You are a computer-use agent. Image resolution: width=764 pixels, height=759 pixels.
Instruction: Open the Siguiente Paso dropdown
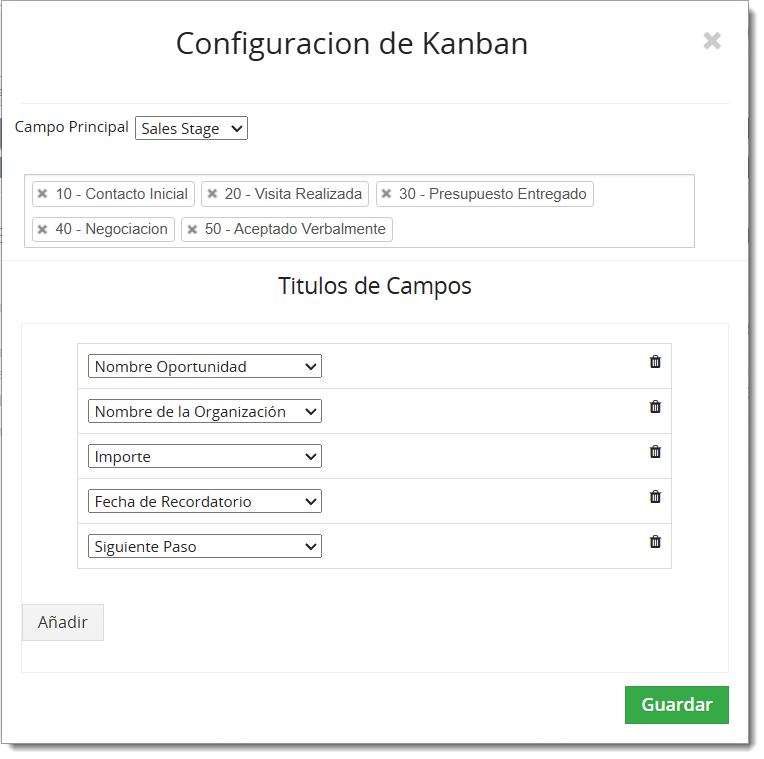point(205,547)
